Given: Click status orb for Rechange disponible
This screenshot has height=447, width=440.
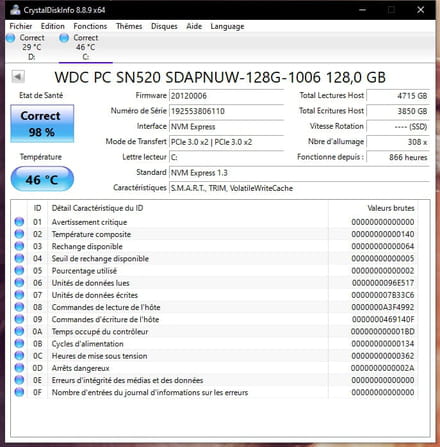Looking at the screenshot, I should click(x=19, y=246).
